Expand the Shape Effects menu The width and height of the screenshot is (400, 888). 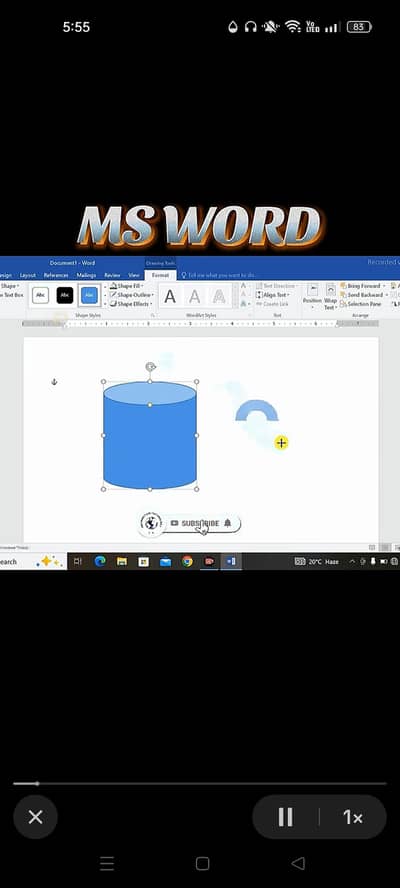(131, 304)
